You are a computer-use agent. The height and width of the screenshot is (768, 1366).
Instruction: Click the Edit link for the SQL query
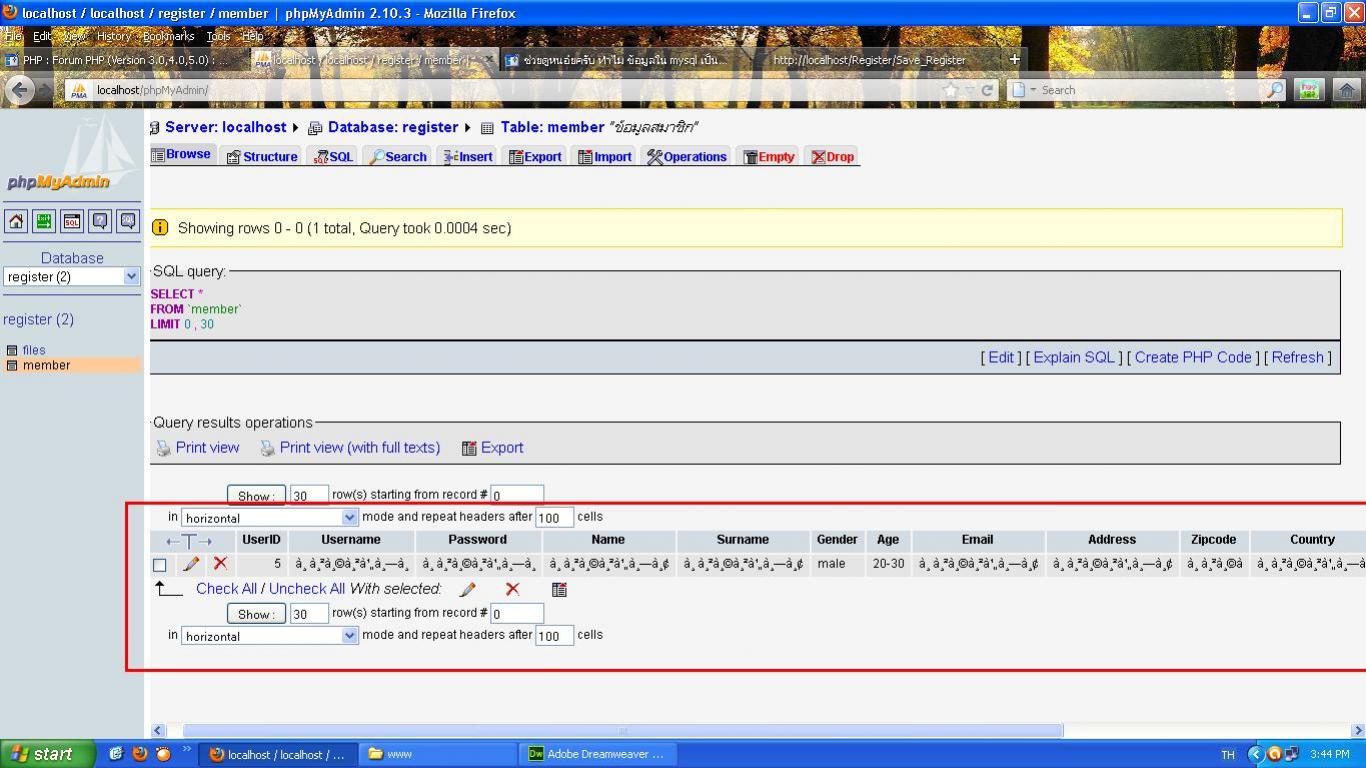pyautogui.click(x=1001, y=357)
